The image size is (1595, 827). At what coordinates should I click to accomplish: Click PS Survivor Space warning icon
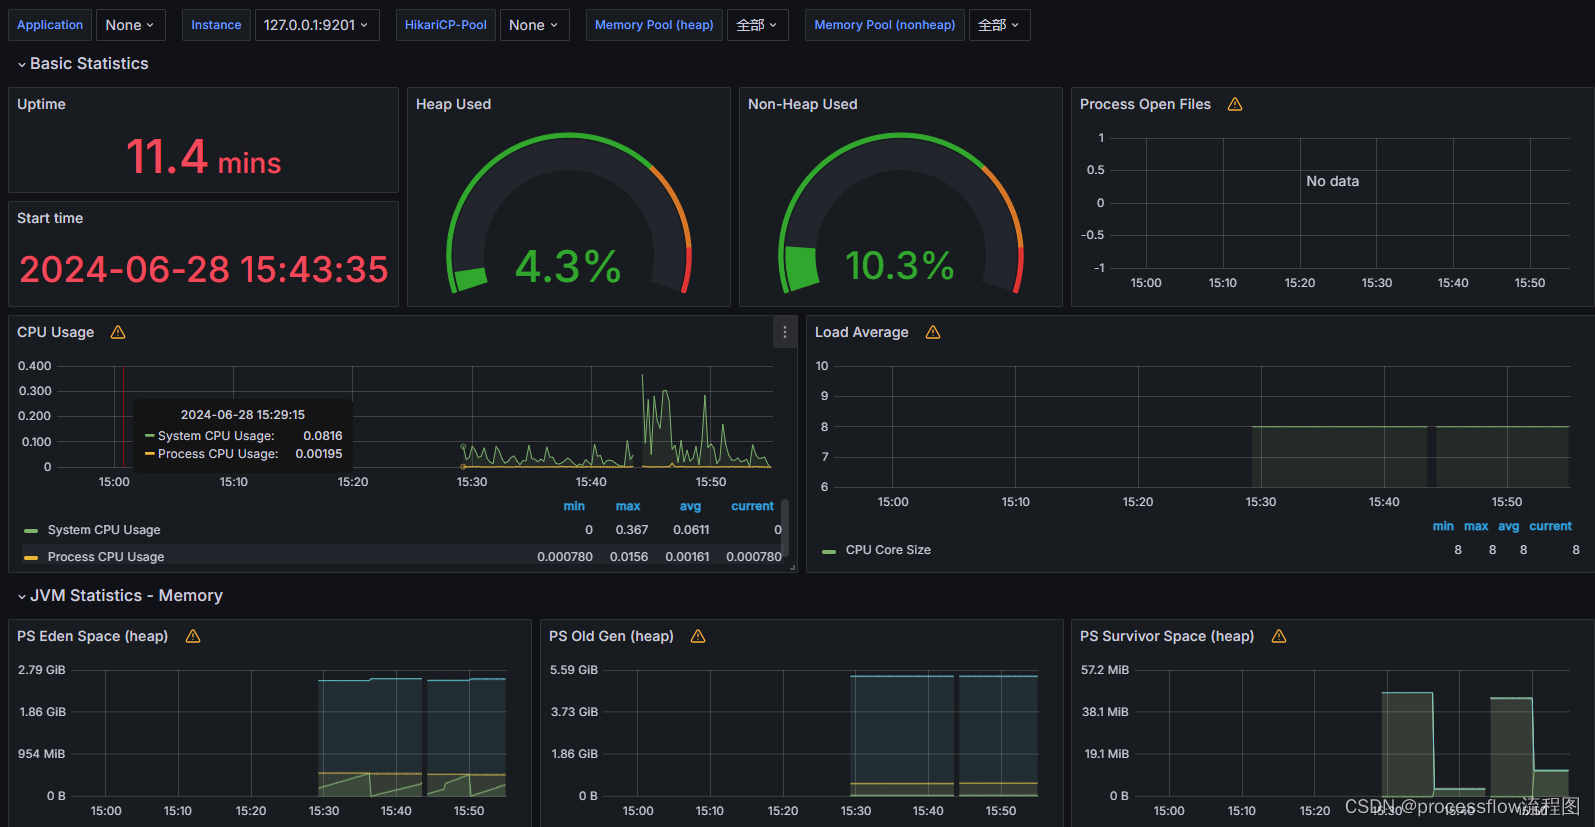[x=1279, y=636]
